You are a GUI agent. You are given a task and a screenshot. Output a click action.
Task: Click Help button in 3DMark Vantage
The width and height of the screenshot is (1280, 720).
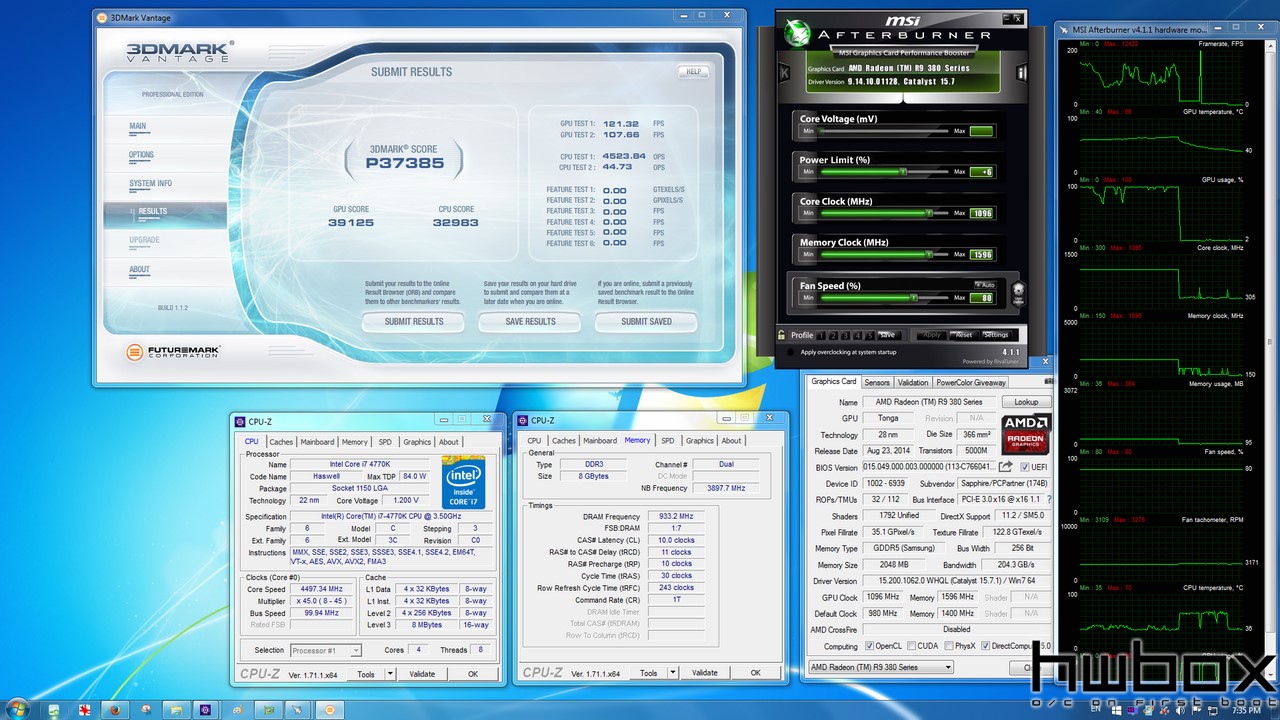click(x=693, y=72)
